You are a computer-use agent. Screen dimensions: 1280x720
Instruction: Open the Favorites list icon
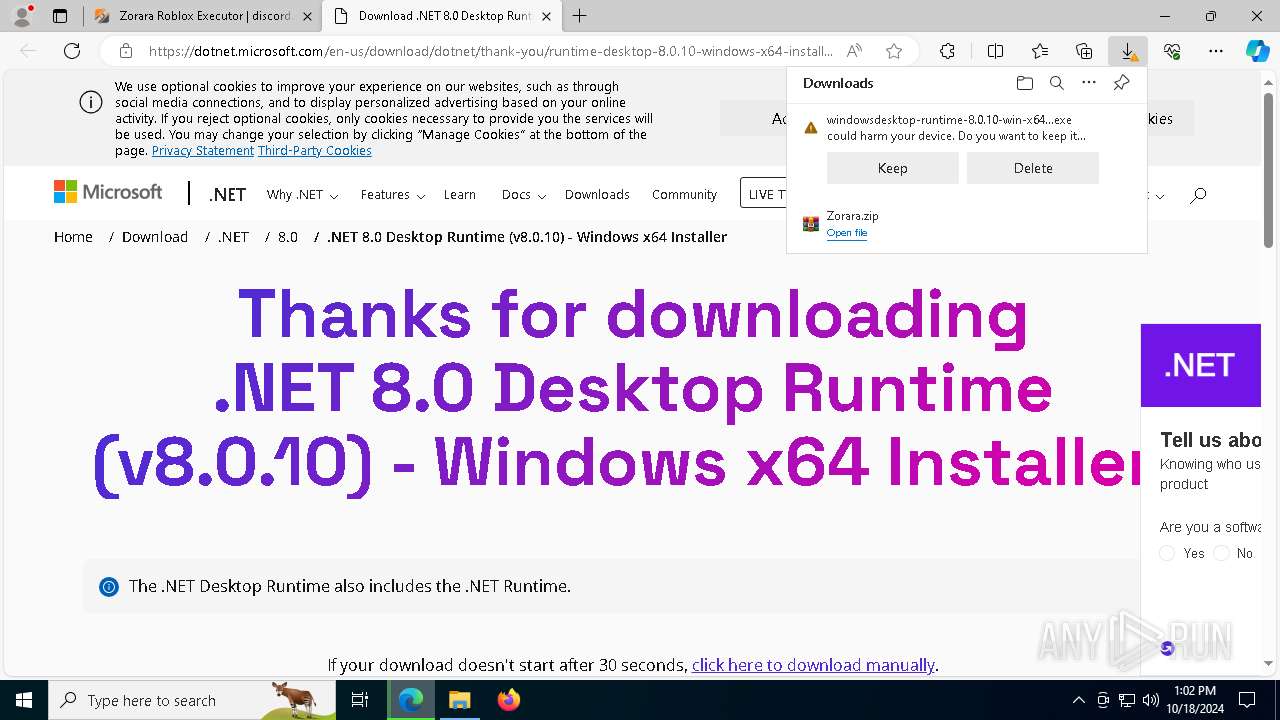(1040, 51)
